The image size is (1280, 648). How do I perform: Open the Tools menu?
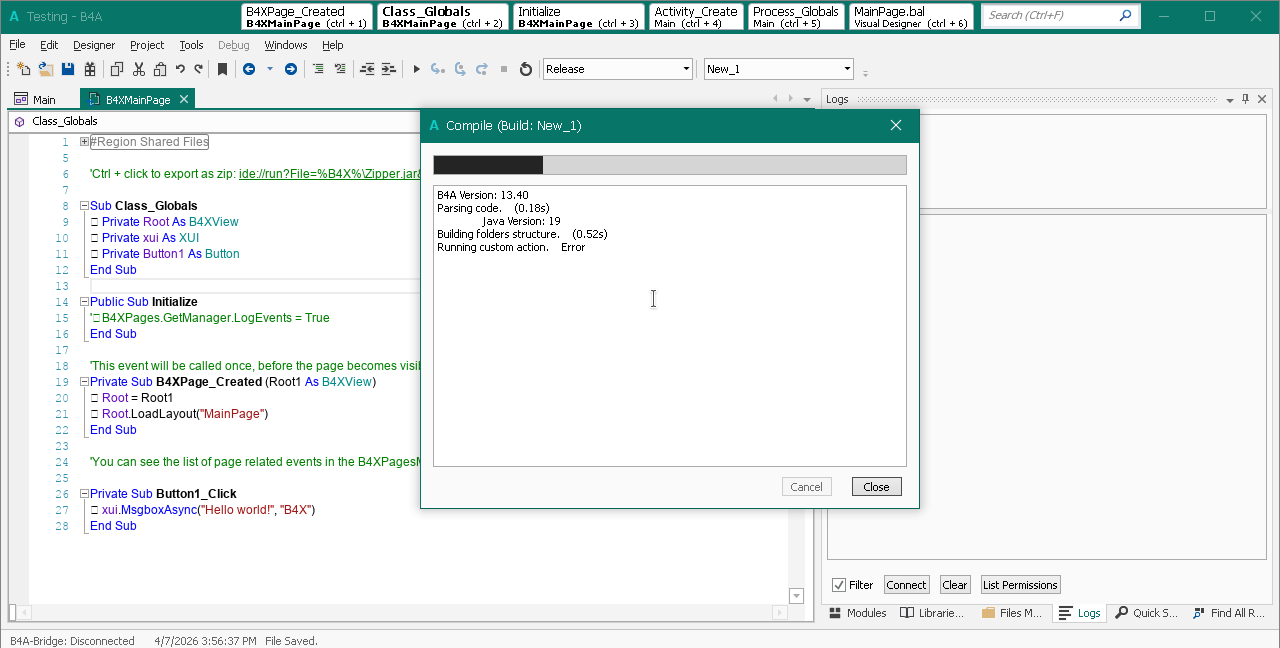191,45
